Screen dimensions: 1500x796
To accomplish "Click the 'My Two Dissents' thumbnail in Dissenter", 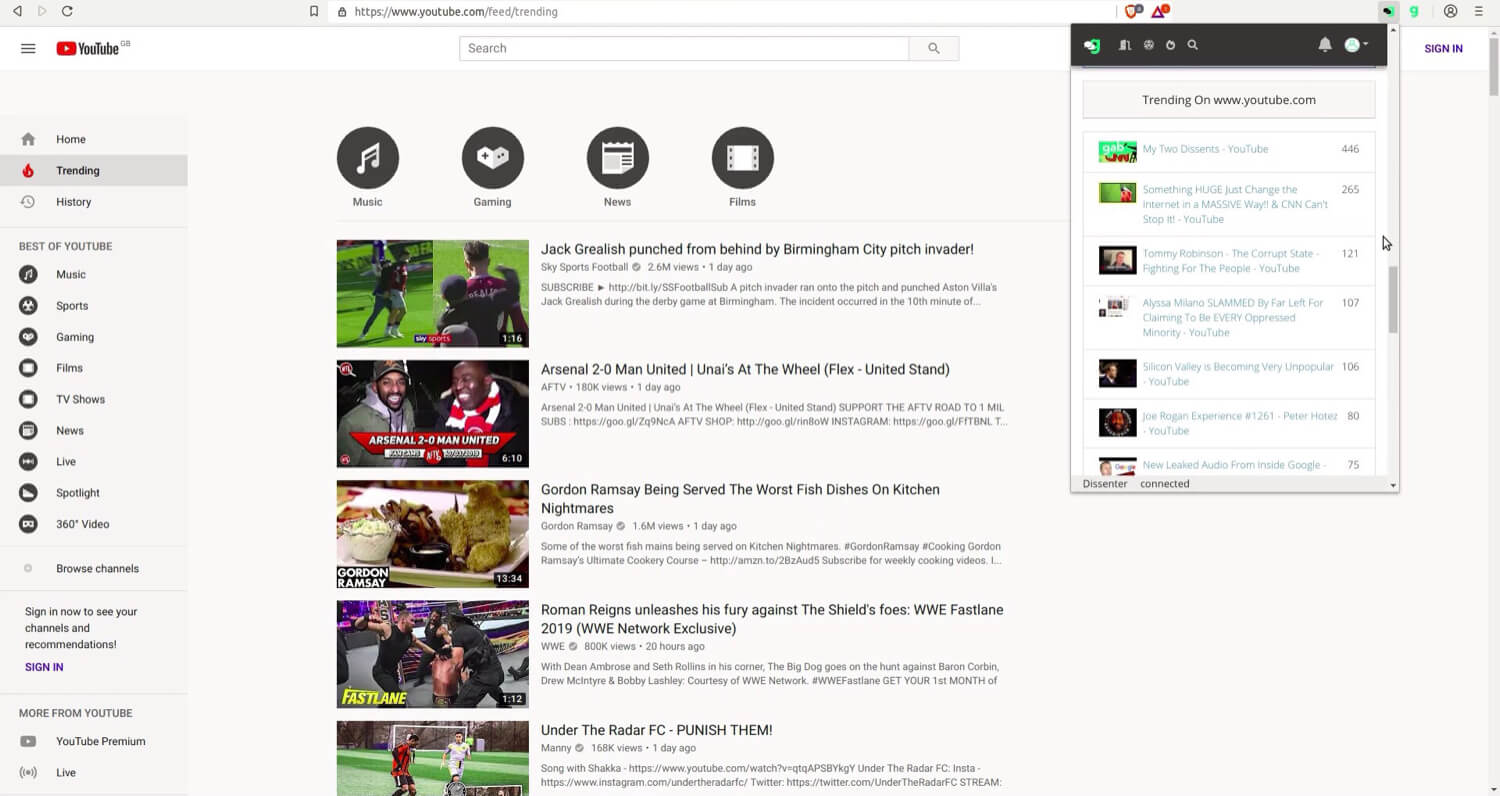I will (x=1118, y=152).
